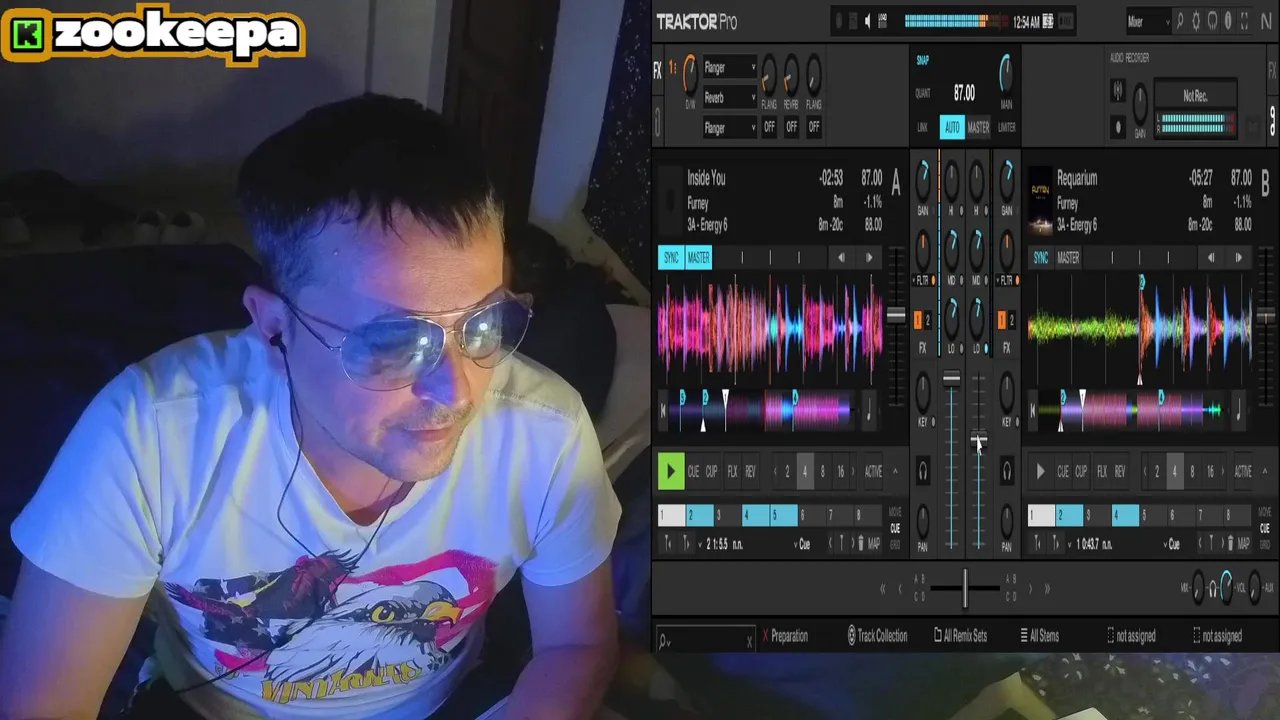Open the Cue type dropdown on deck B
The image size is (1280, 720).
1174,544
